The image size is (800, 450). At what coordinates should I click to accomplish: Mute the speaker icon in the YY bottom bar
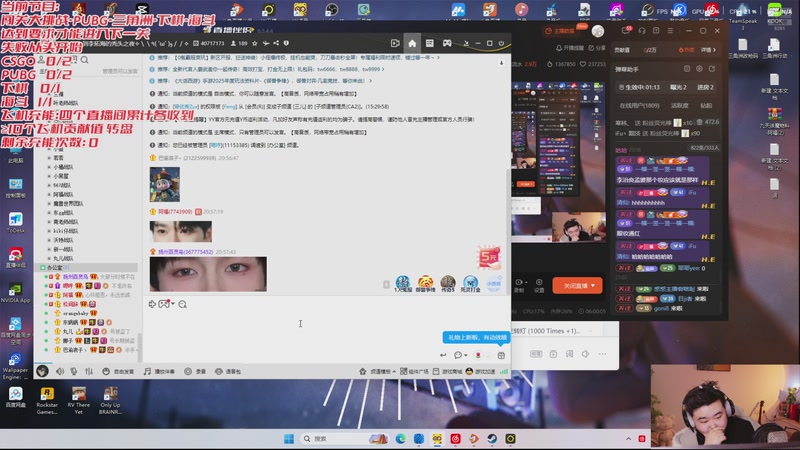(x=60, y=371)
